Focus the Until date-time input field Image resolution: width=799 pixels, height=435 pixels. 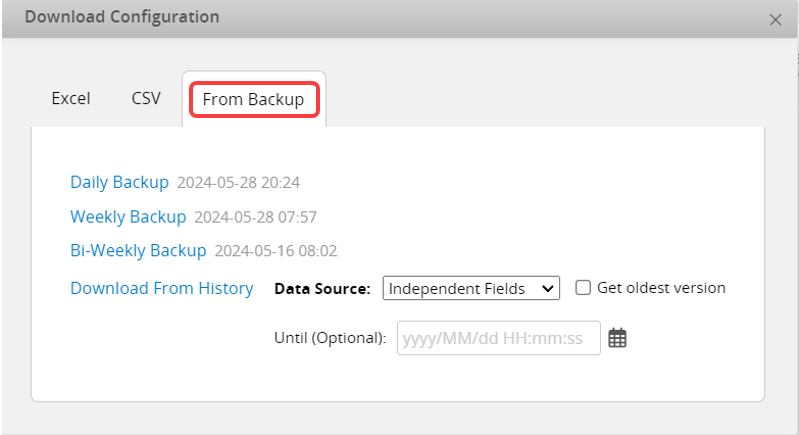pos(498,338)
